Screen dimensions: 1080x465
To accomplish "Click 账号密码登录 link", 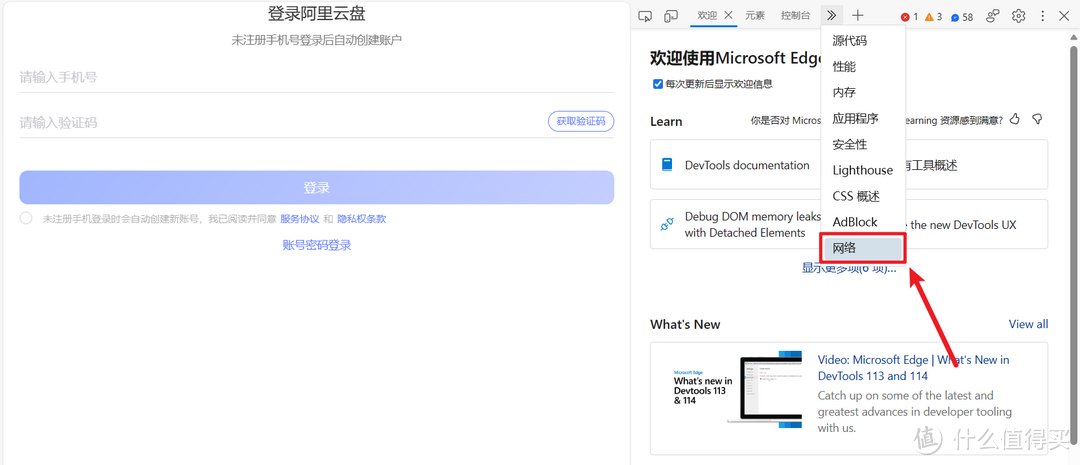I will pyautogui.click(x=317, y=245).
